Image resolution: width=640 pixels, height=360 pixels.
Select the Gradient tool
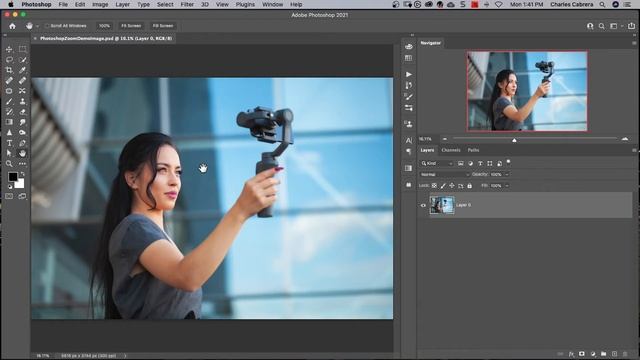(x=9, y=122)
